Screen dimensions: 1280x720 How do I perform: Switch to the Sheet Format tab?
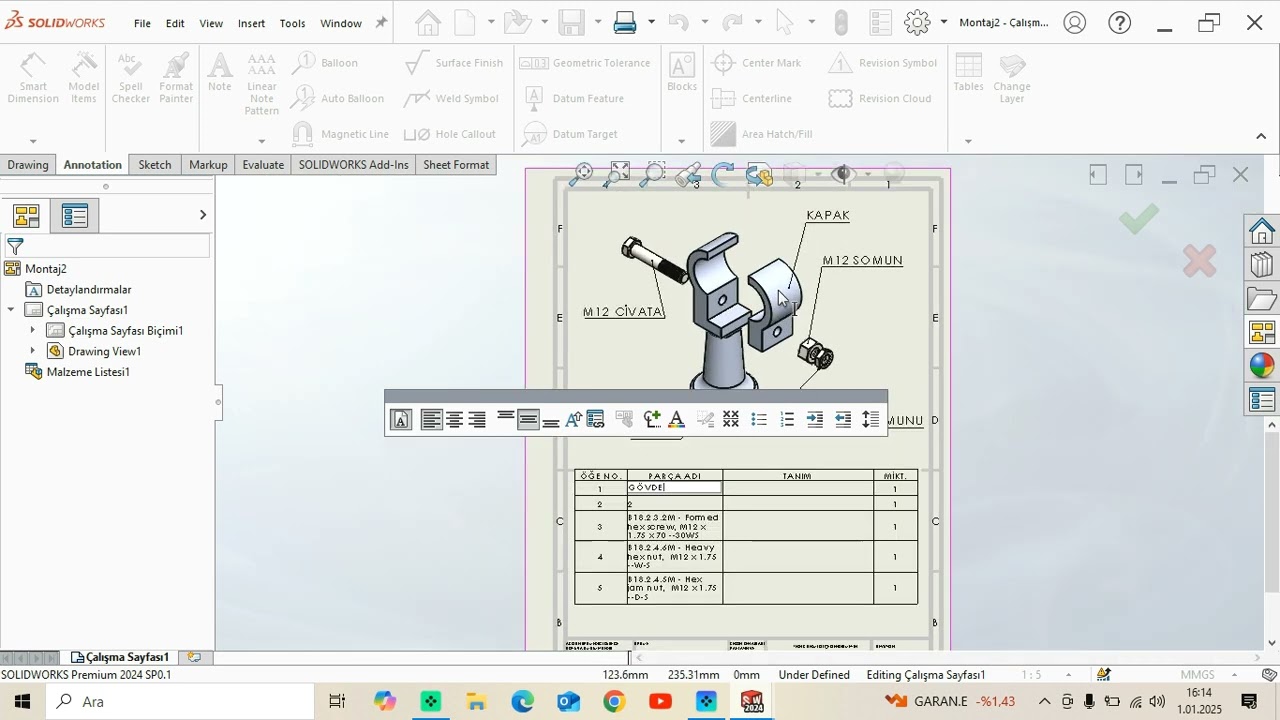click(x=456, y=165)
